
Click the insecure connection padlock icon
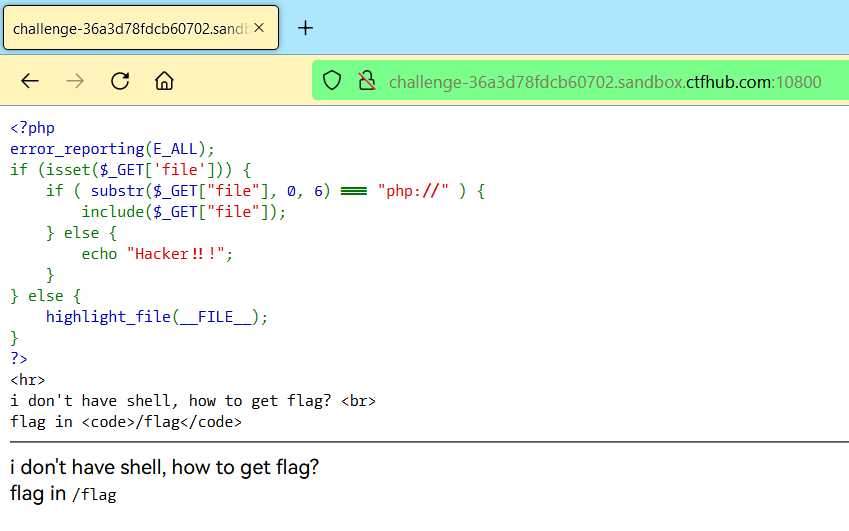point(367,81)
